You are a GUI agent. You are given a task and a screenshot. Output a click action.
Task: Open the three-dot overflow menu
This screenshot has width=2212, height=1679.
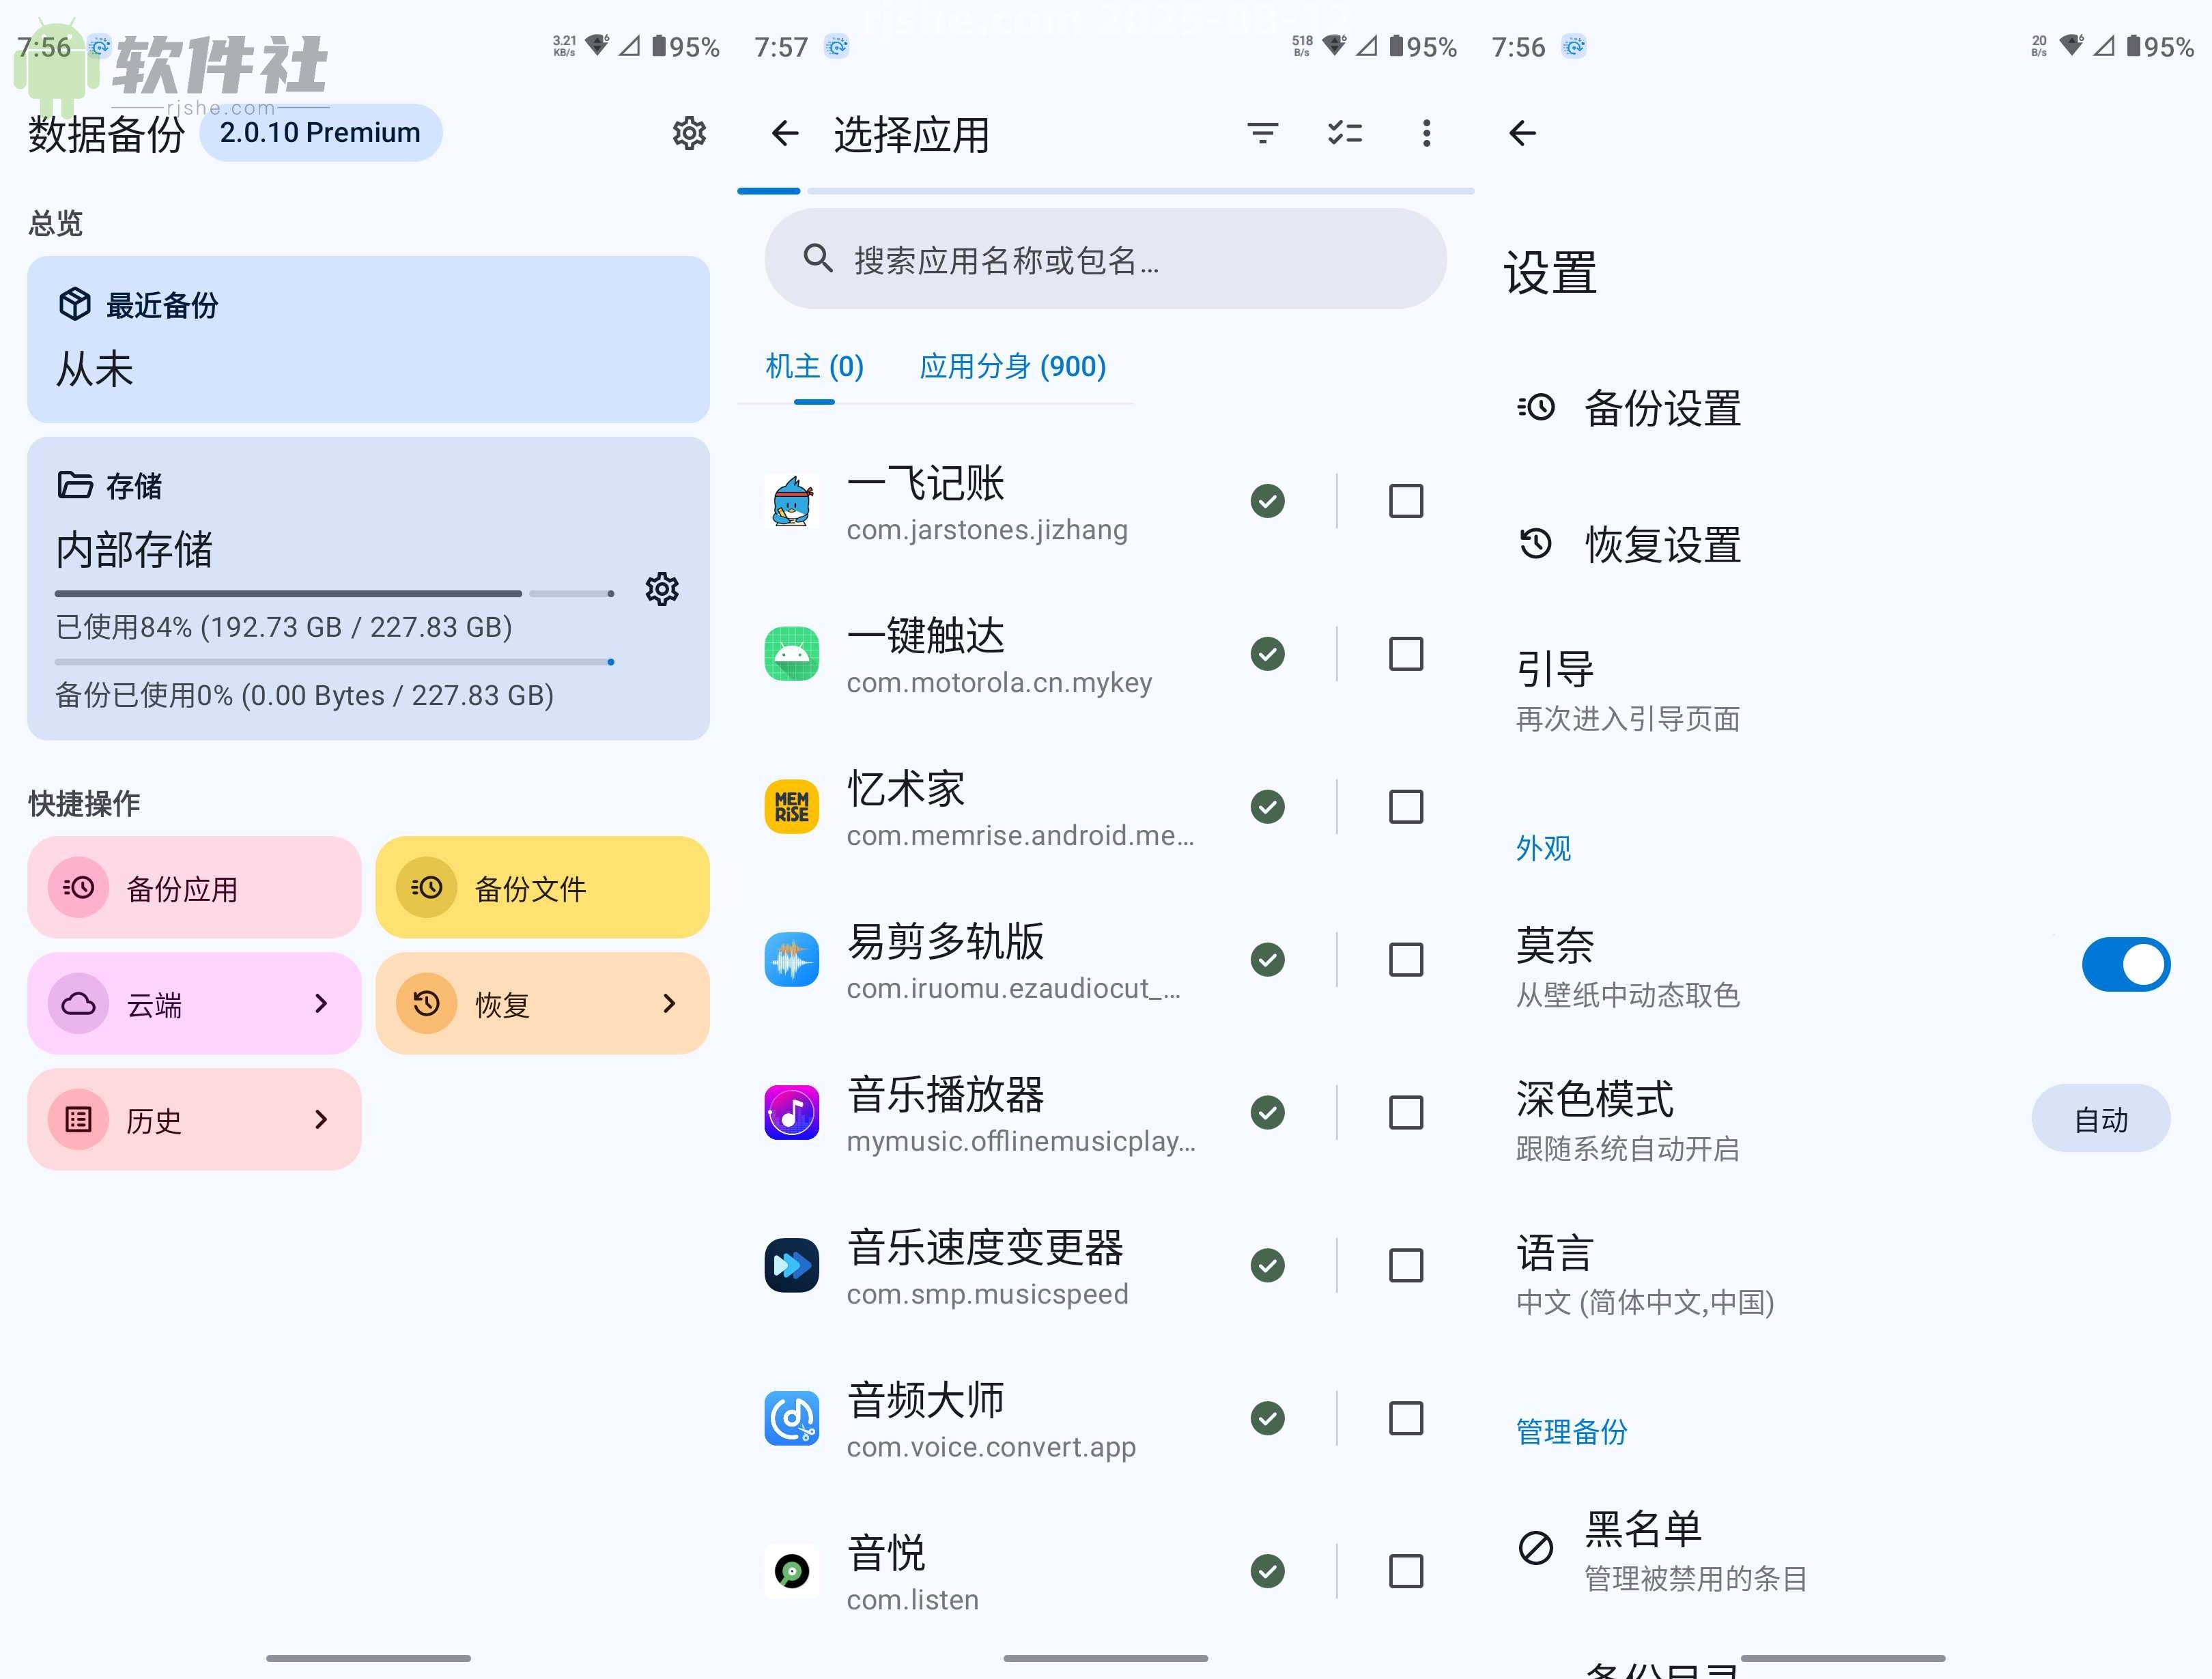click(x=1427, y=133)
